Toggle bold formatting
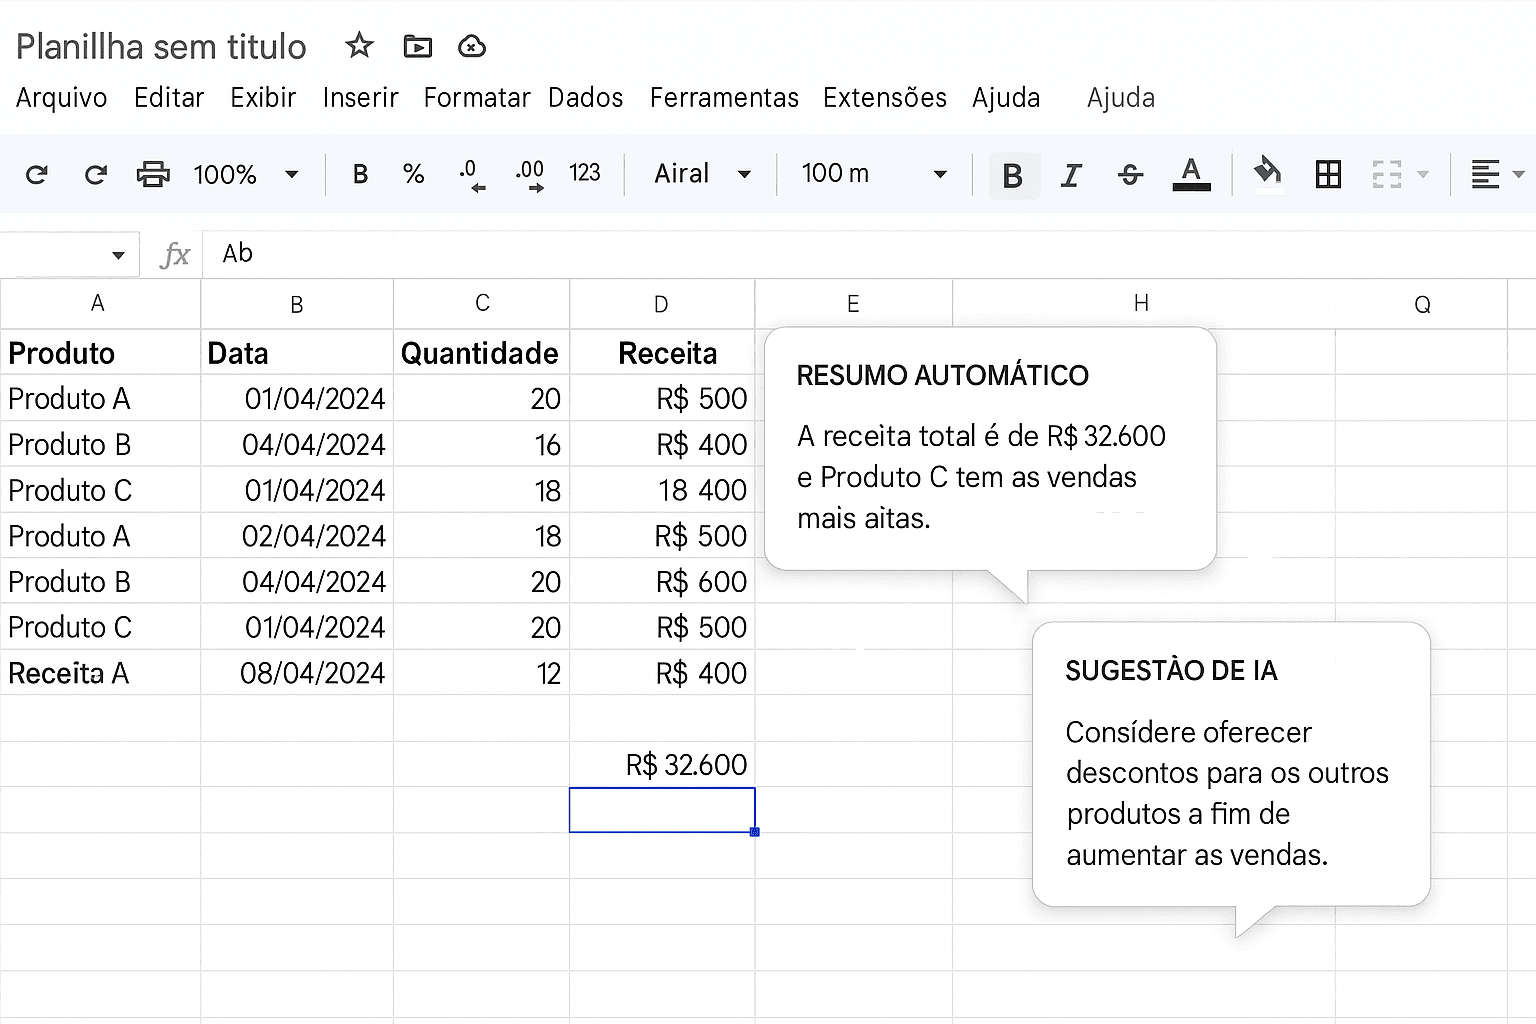Viewport: 1536px width, 1024px height. pos(1013,174)
